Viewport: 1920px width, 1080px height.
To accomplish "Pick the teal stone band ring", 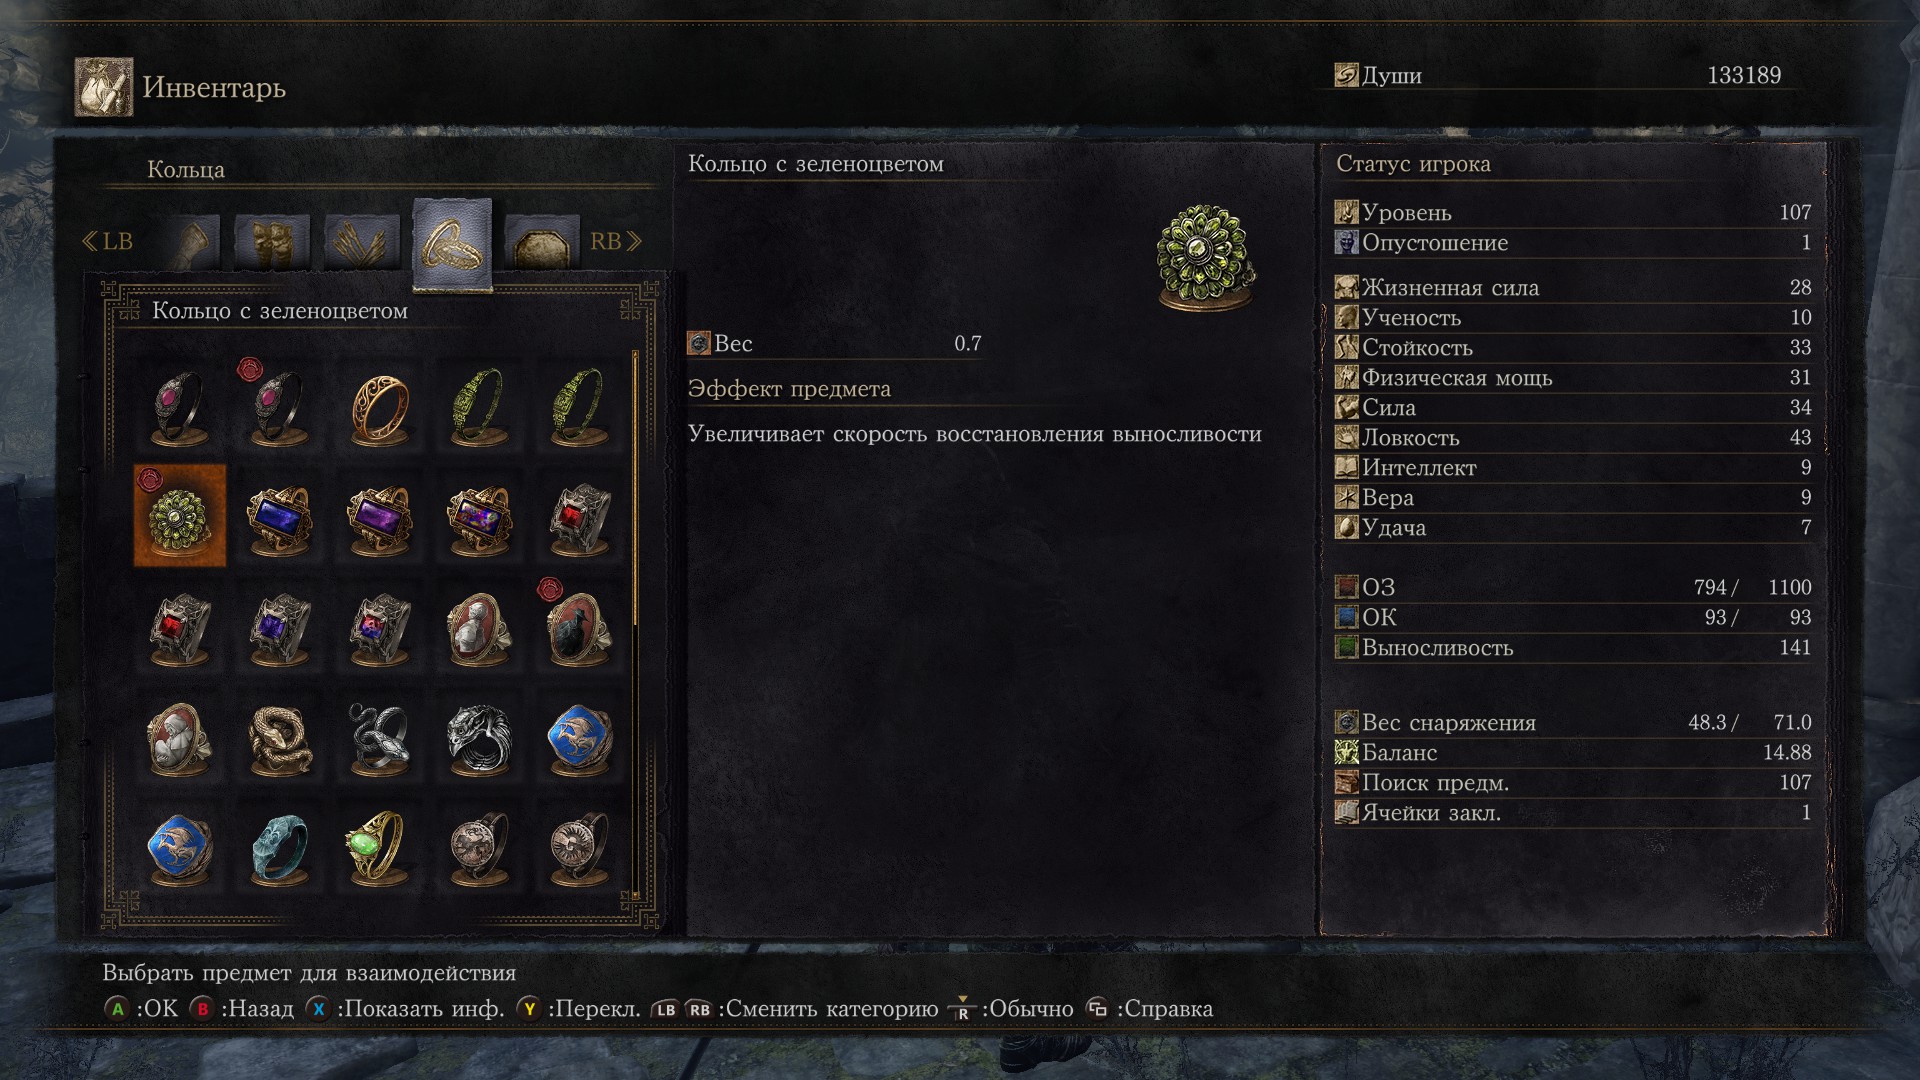I will (x=280, y=848).
